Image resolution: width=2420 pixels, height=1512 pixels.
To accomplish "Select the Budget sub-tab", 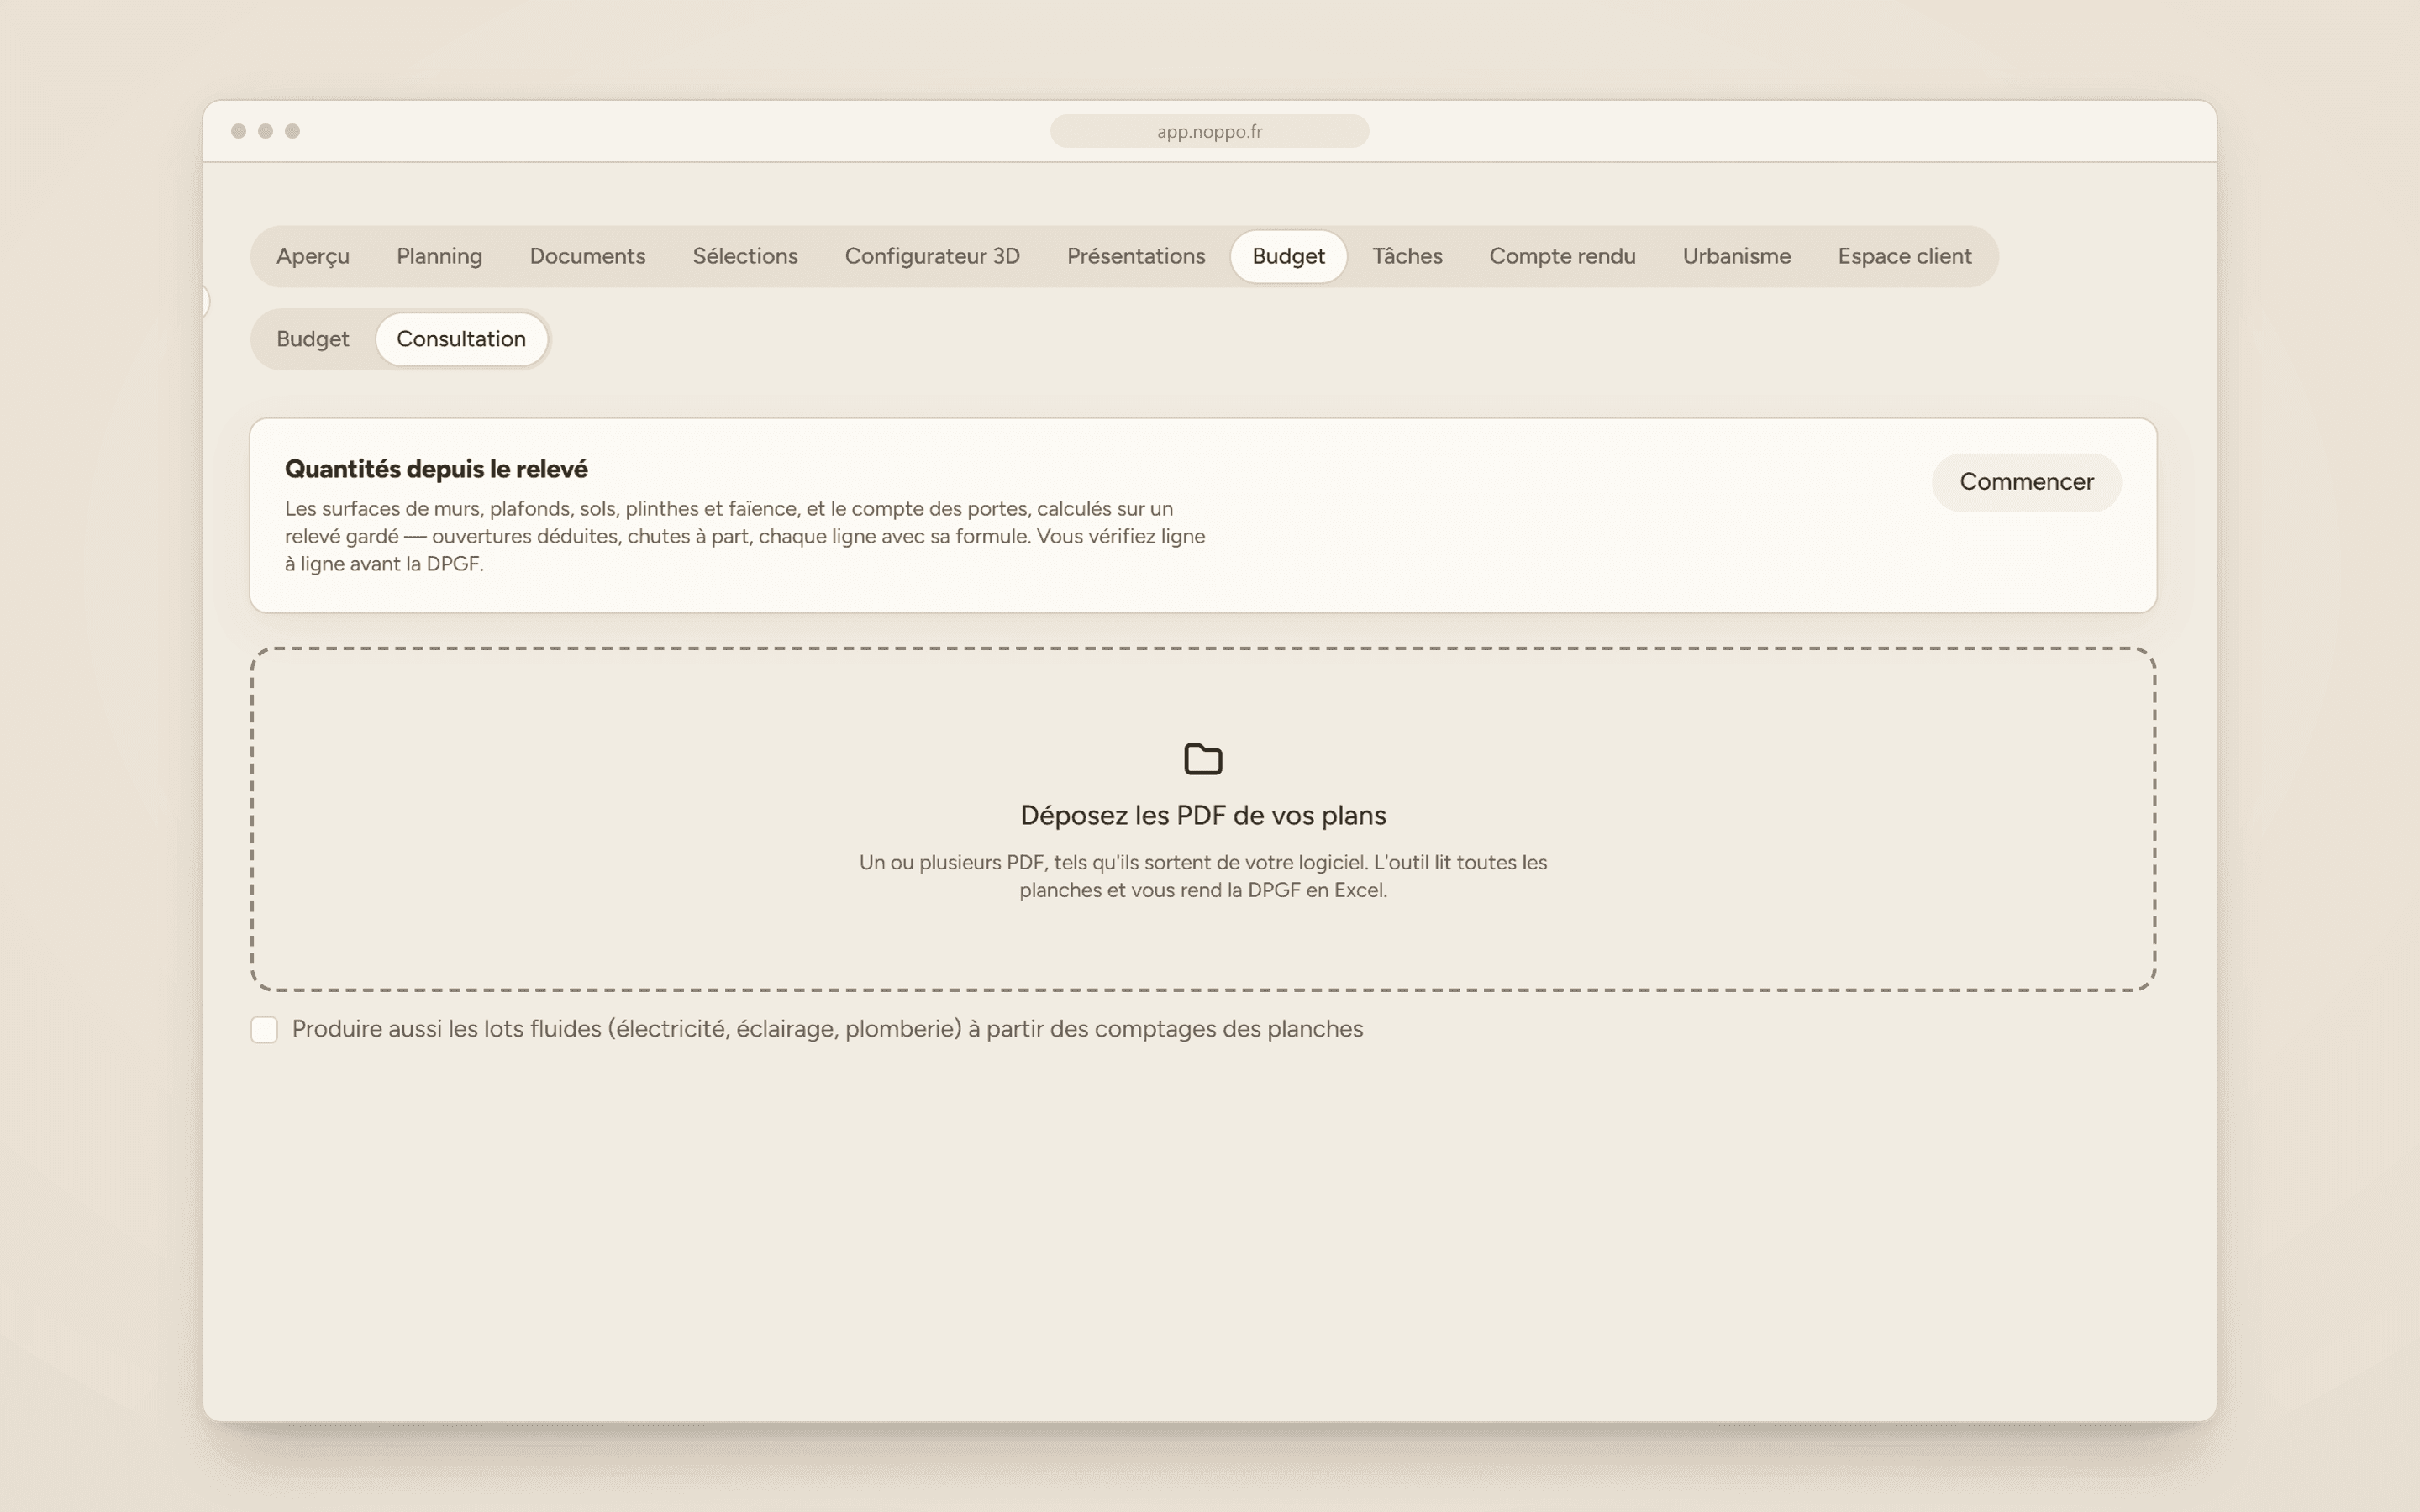I will coord(313,339).
